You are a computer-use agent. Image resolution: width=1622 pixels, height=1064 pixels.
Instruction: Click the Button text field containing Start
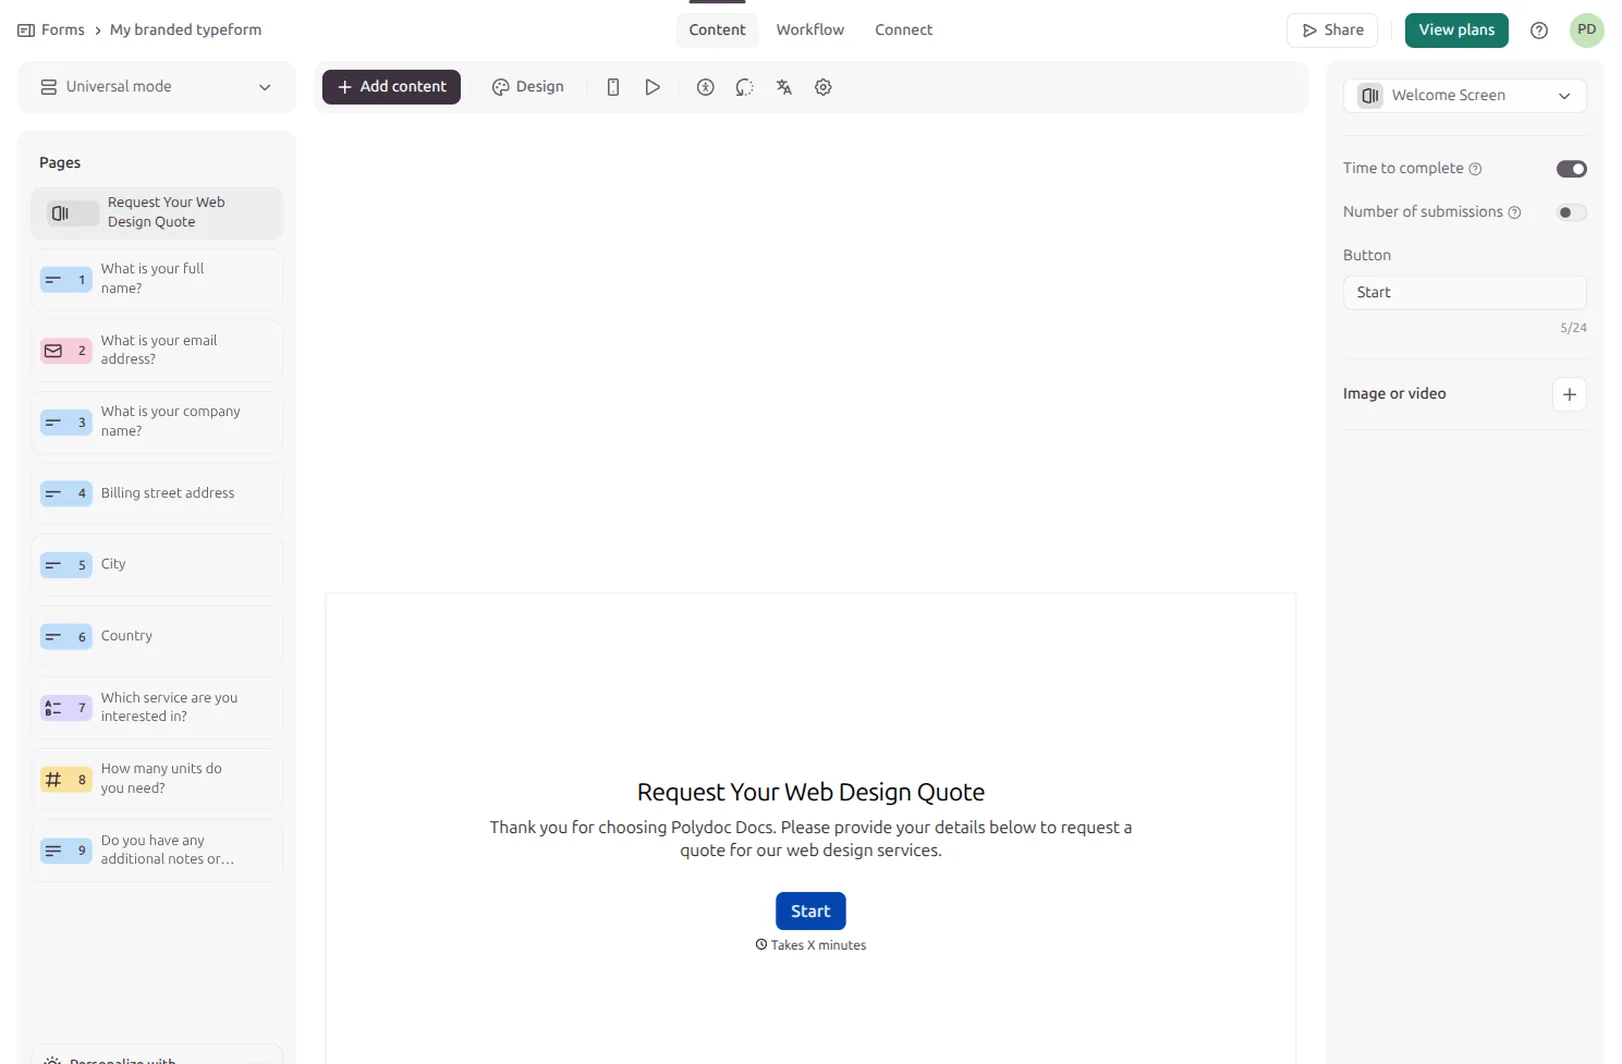click(1464, 292)
